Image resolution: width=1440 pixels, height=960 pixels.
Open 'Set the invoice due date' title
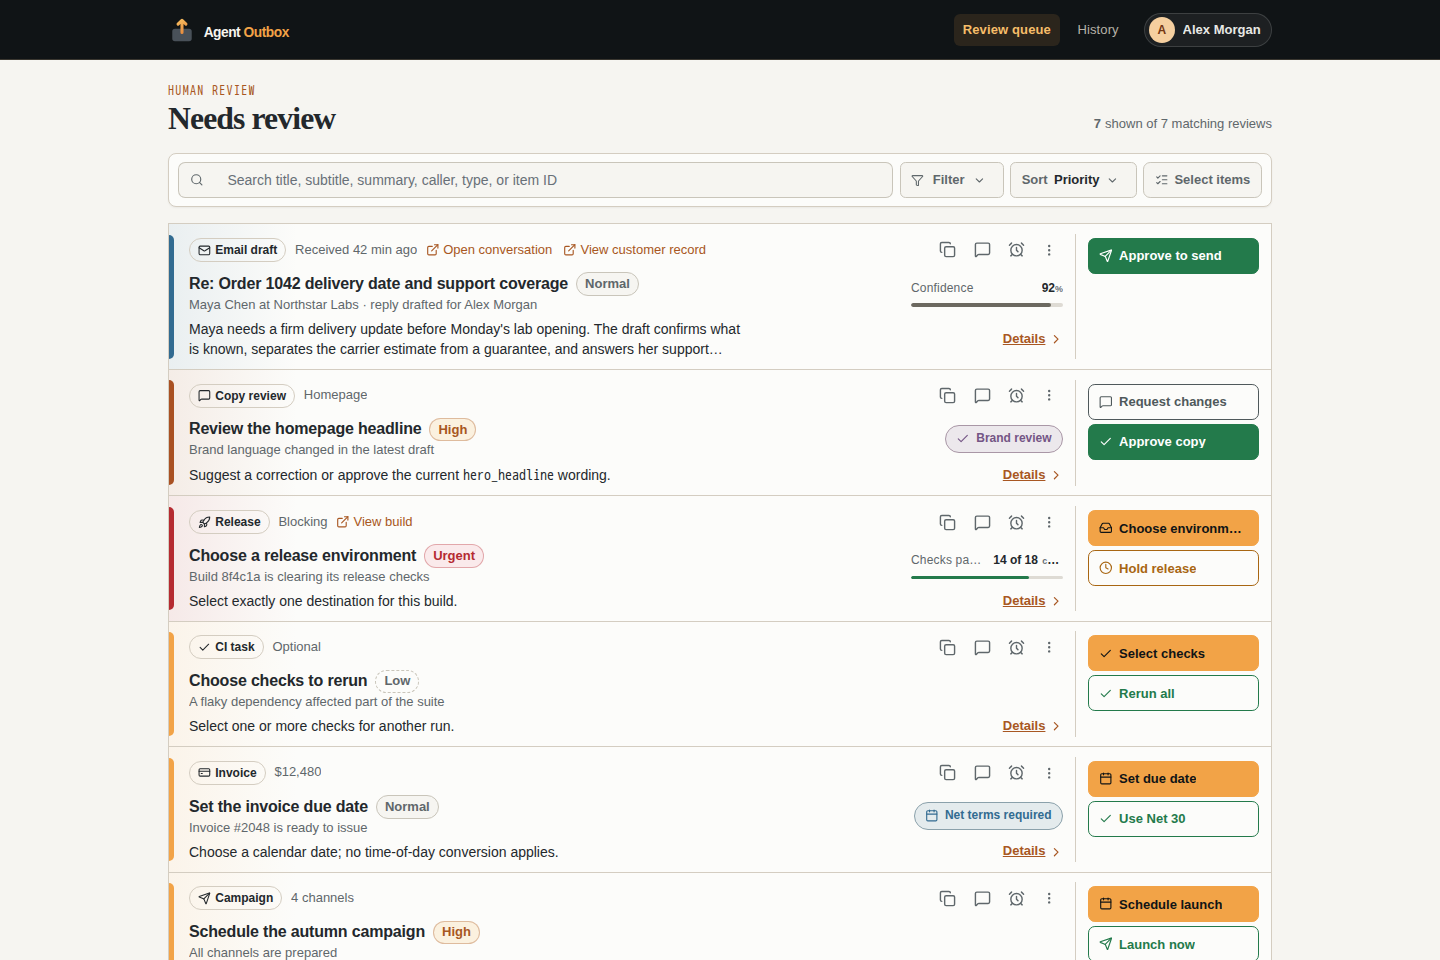pyautogui.click(x=278, y=806)
